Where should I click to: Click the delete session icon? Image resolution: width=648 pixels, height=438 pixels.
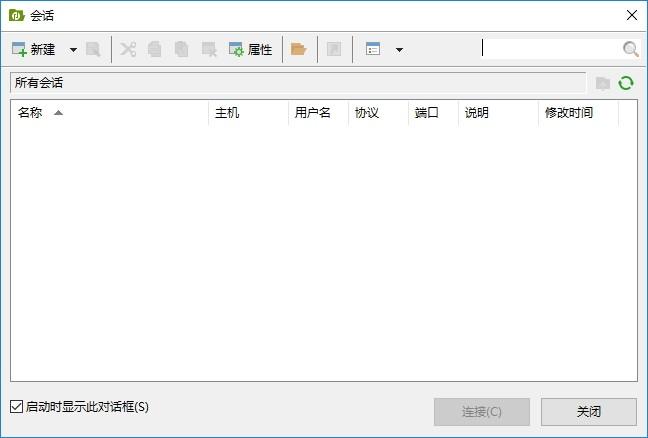point(209,50)
